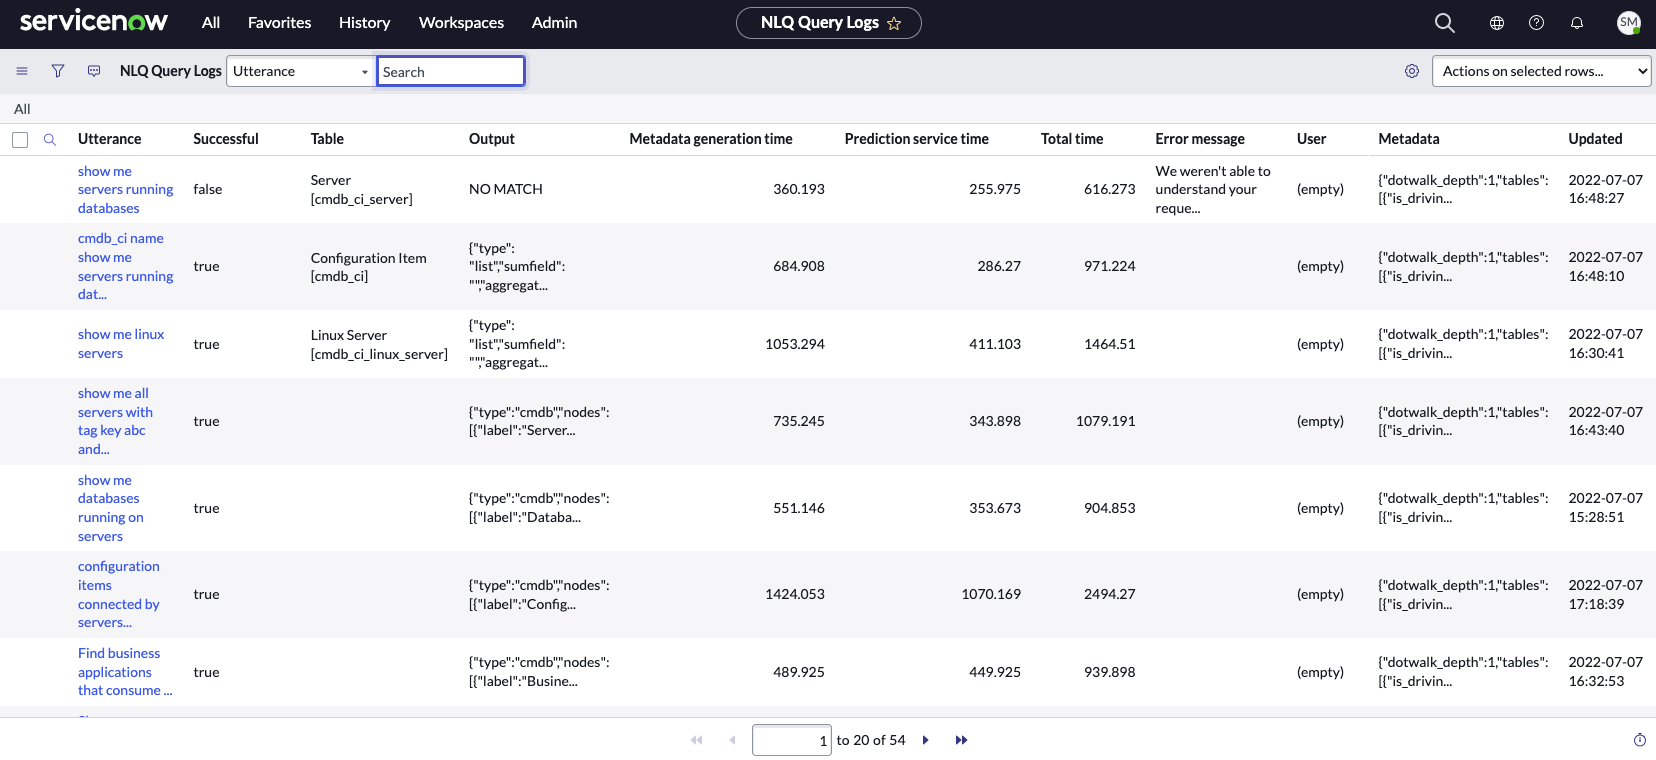Sort by the Total time column
Viewport: 1656px width, 760px height.
(1072, 139)
